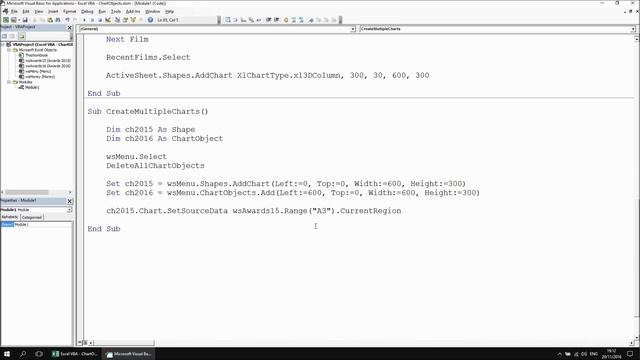Click on "Dim ch2015 As Shape" line
640x360 pixels.
coord(151,129)
